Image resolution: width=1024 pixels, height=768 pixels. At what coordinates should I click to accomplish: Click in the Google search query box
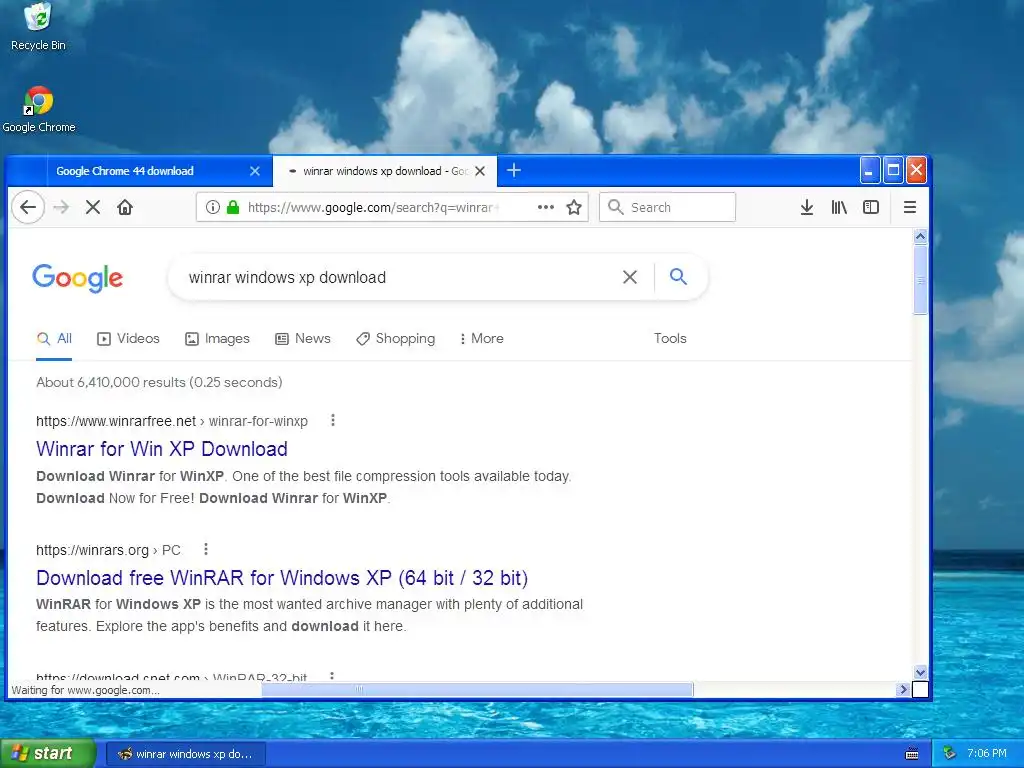pyautogui.click(x=398, y=277)
